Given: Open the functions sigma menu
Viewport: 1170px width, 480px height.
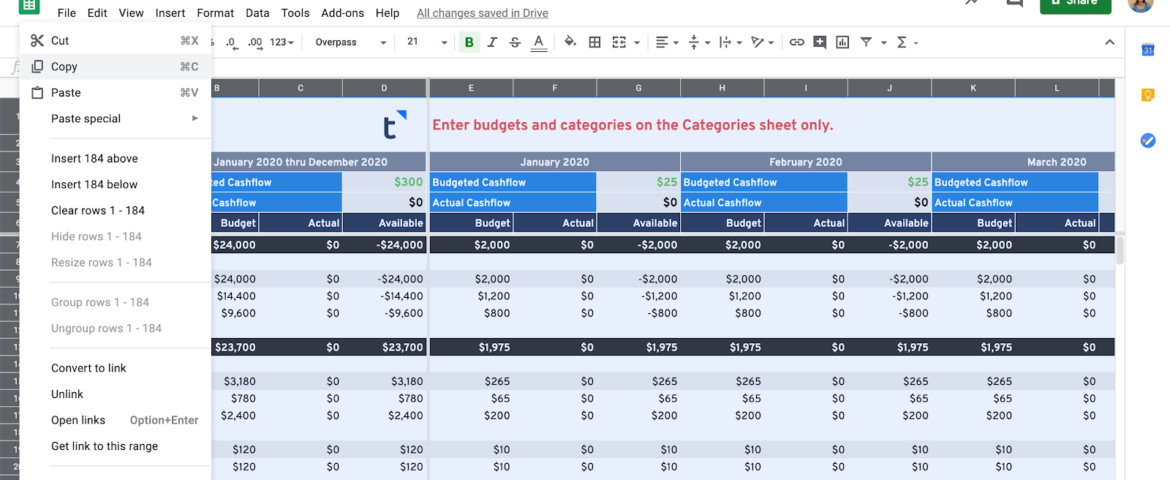Looking at the screenshot, I should click(906, 43).
